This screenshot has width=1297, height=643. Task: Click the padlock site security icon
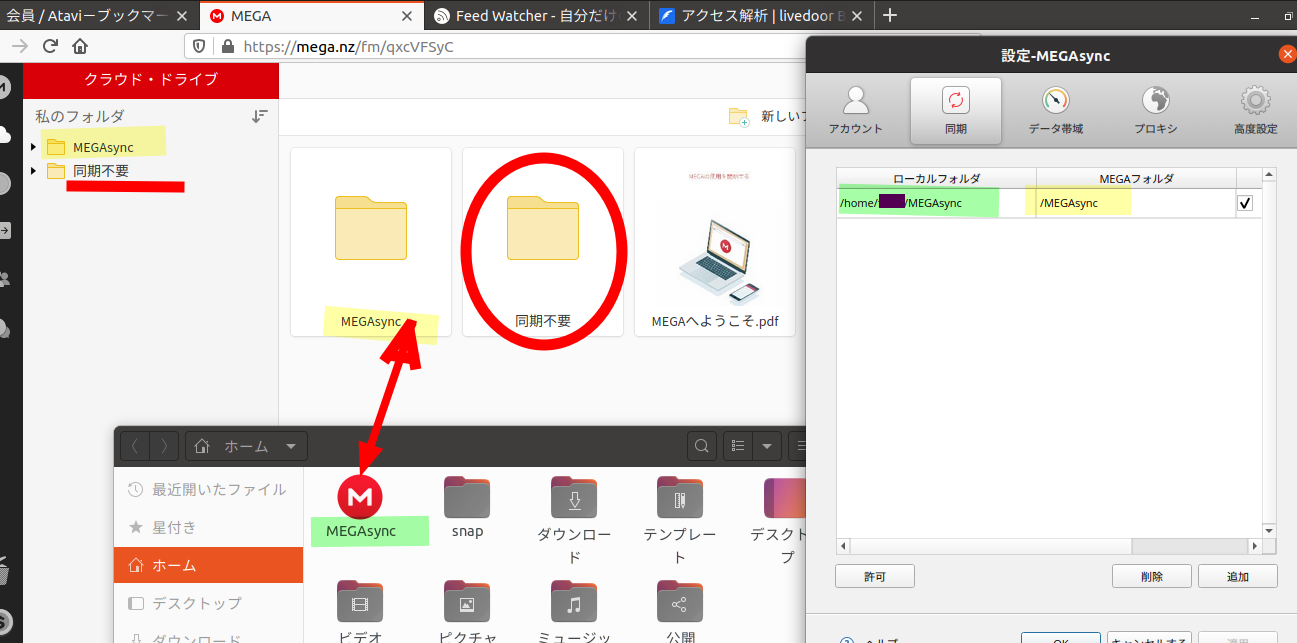pyautogui.click(x=226, y=46)
